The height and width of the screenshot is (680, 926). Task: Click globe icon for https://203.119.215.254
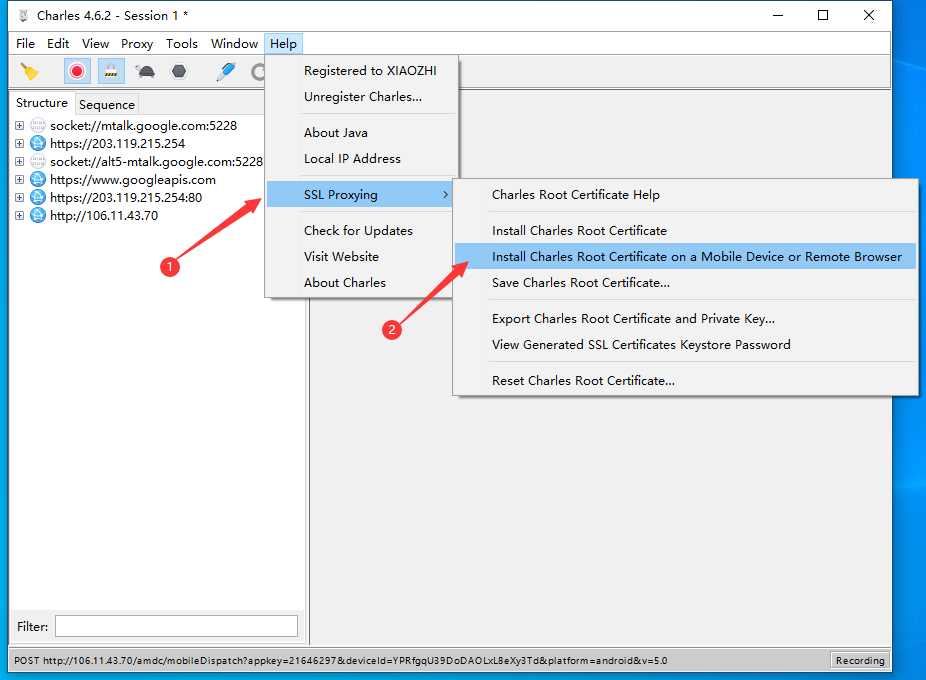click(38, 144)
